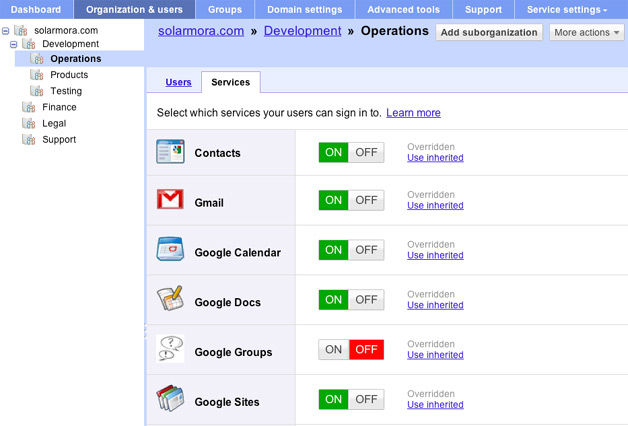Set Gmail service to ON
628x426 pixels.
pos(333,200)
